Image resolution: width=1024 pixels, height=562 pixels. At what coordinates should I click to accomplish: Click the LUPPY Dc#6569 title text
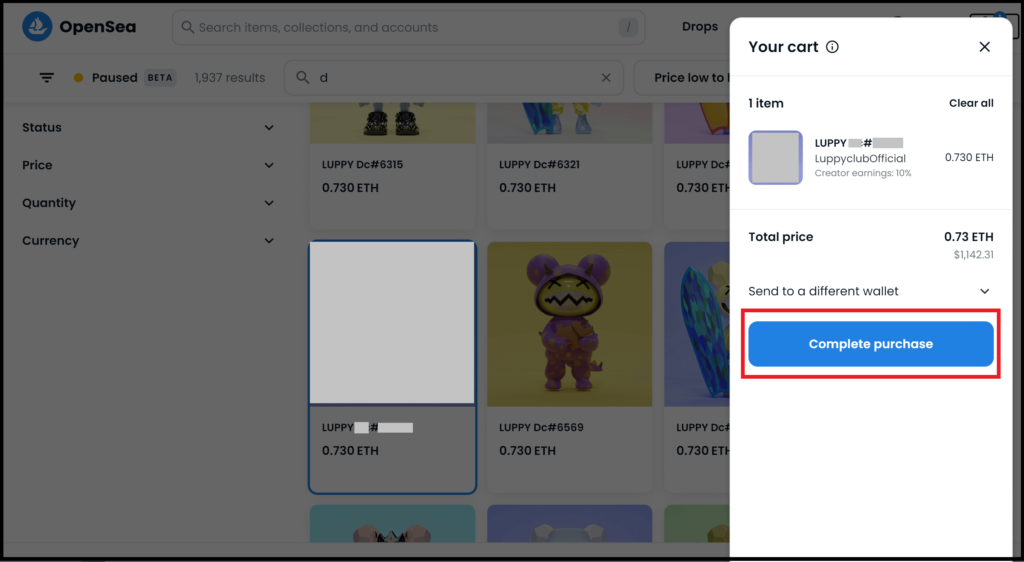(541, 428)
